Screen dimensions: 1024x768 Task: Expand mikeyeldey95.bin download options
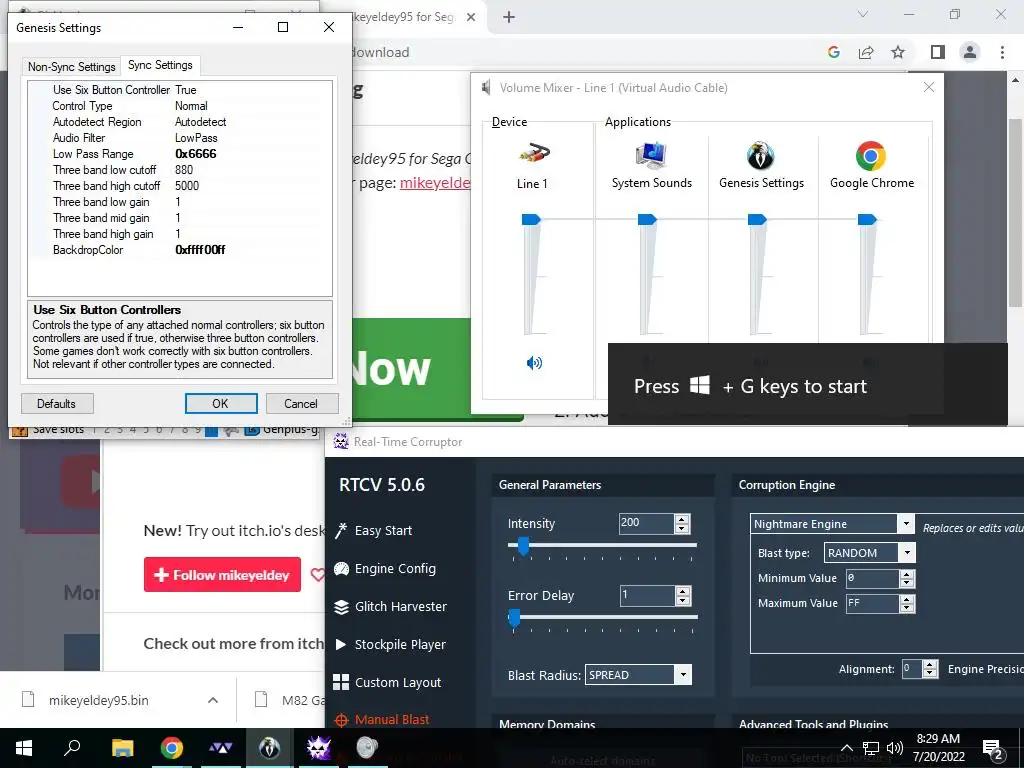pyautogui.click(x=213, y=700)
